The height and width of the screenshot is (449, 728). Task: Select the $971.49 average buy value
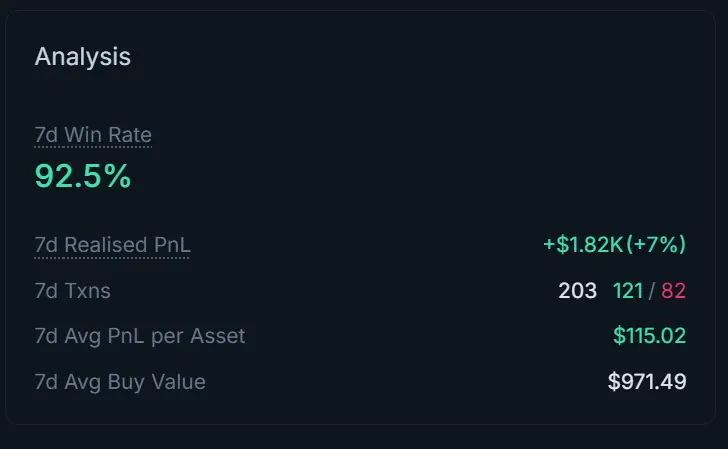646,381
